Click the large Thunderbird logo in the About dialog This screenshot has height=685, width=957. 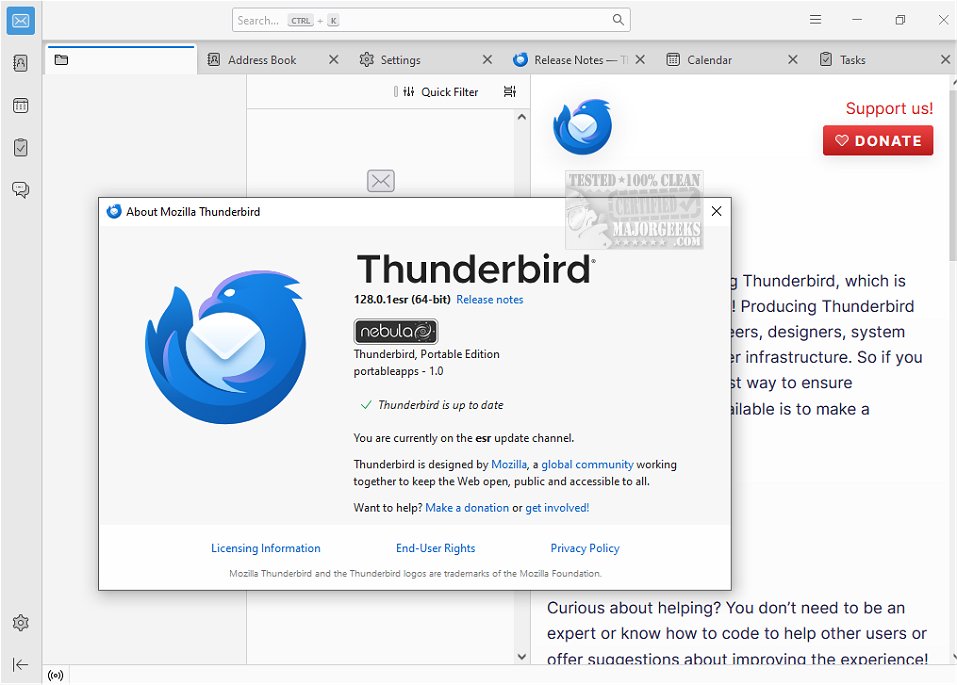226,347
